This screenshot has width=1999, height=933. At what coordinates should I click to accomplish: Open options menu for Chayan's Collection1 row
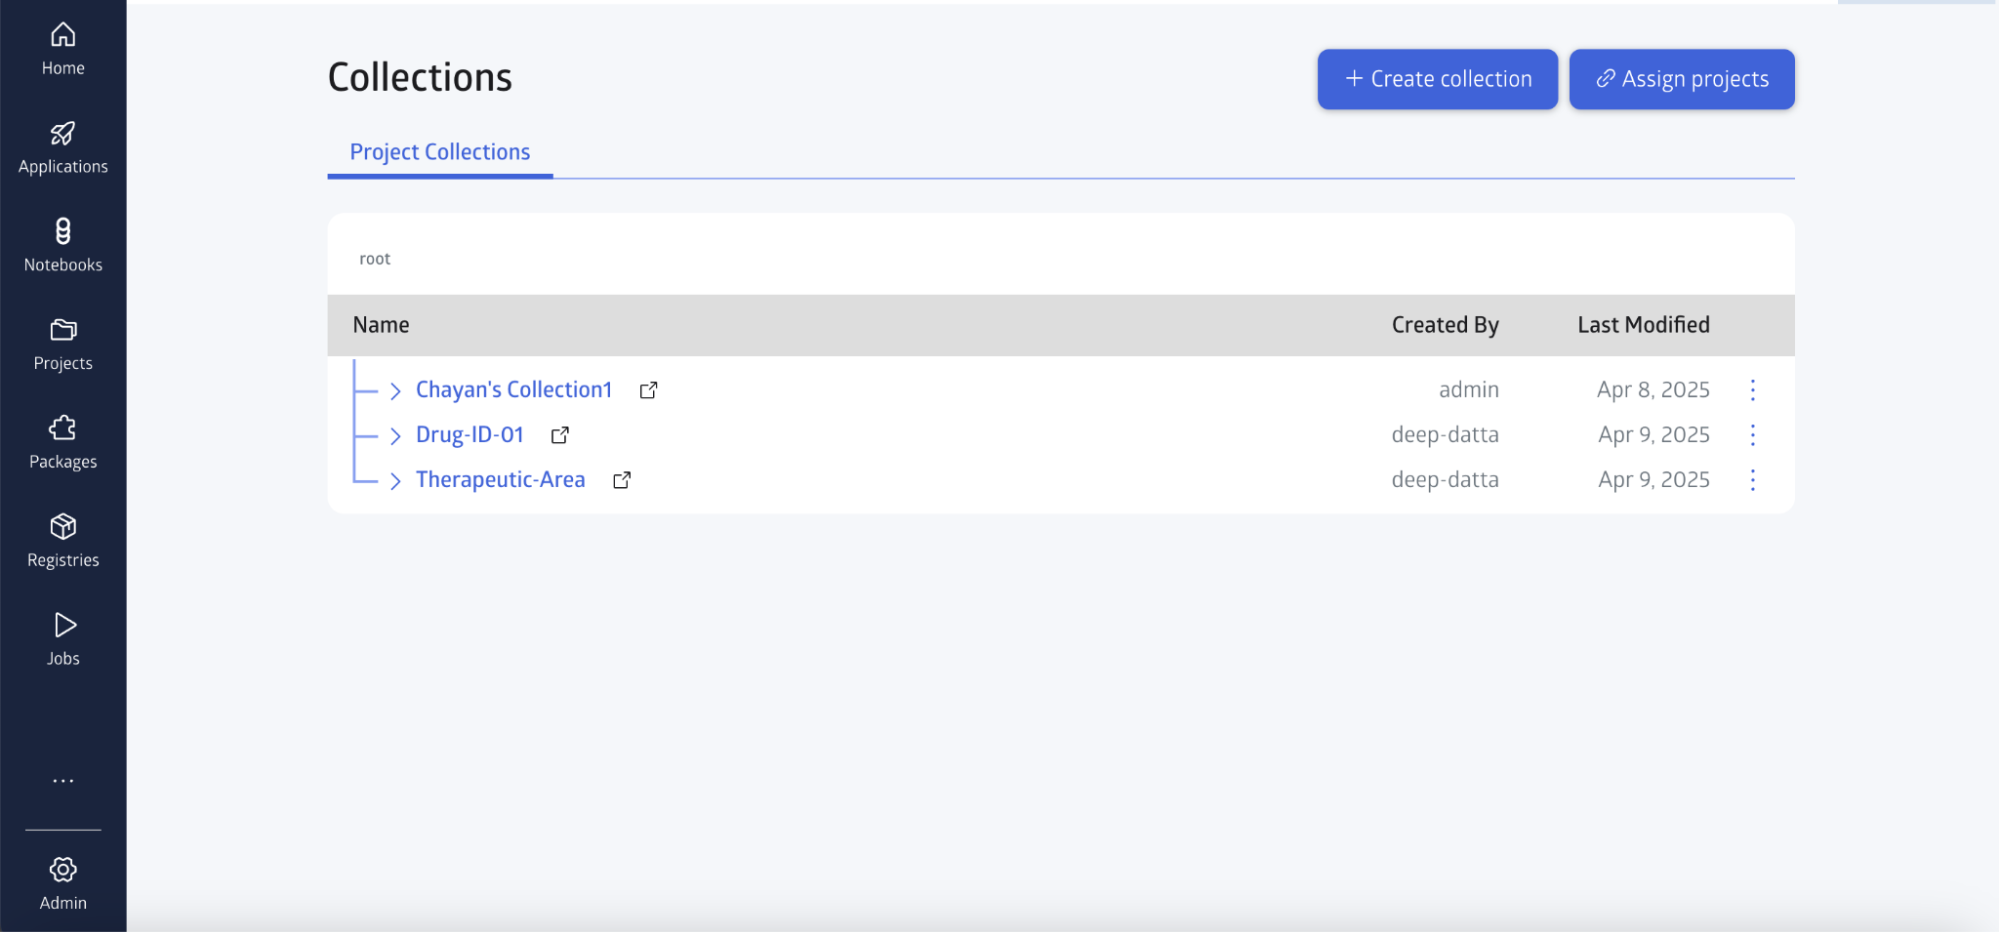click(x=1752, y=390)
